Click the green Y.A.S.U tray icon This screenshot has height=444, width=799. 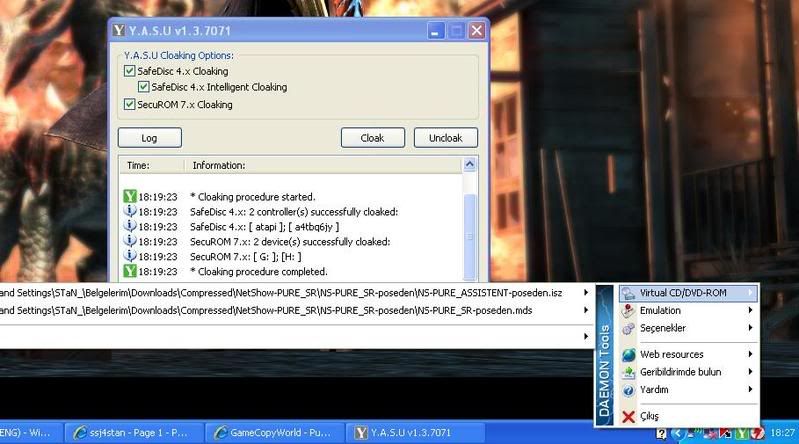pyautogui.click(x=742, y=434)
